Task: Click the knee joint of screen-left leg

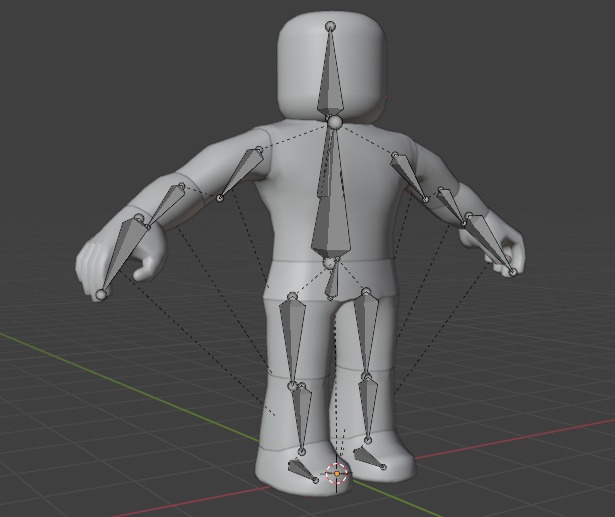Action: pos(292,386)
